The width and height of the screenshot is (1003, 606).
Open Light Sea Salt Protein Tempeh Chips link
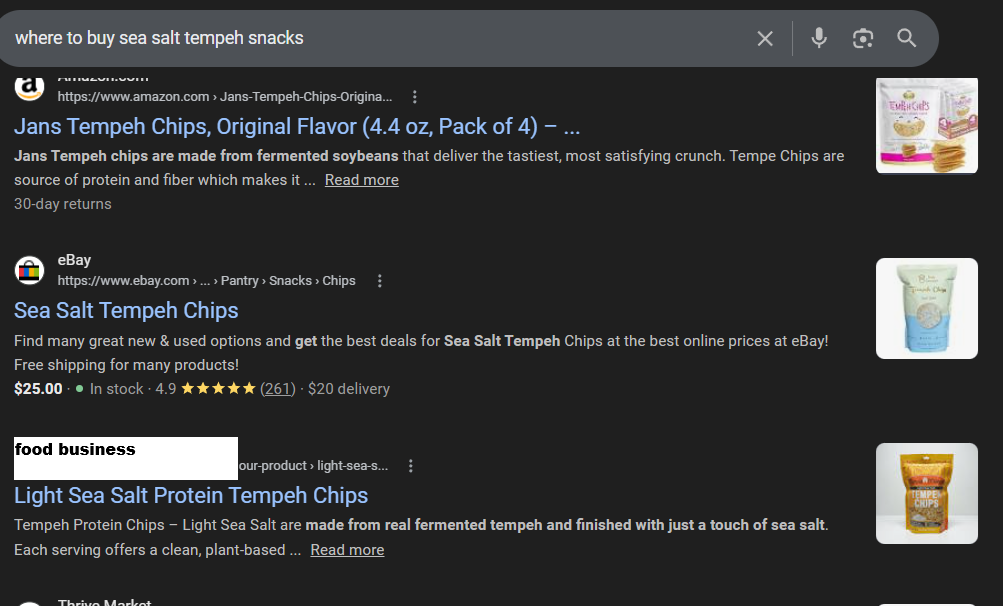[x=191, y=495]
